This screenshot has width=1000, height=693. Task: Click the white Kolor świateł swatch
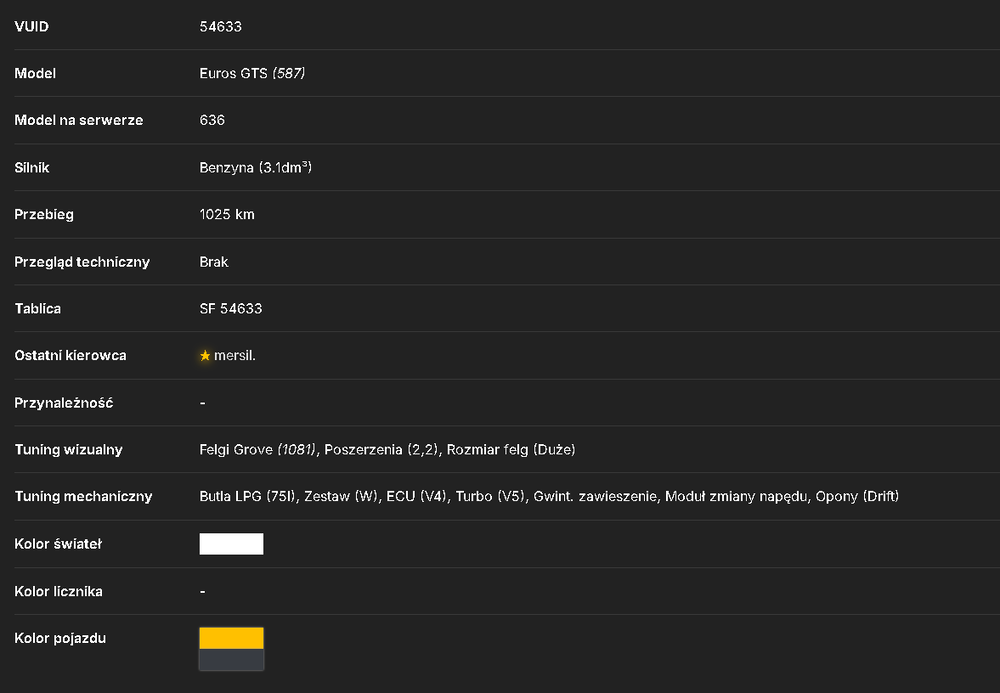tap(232, 544)
